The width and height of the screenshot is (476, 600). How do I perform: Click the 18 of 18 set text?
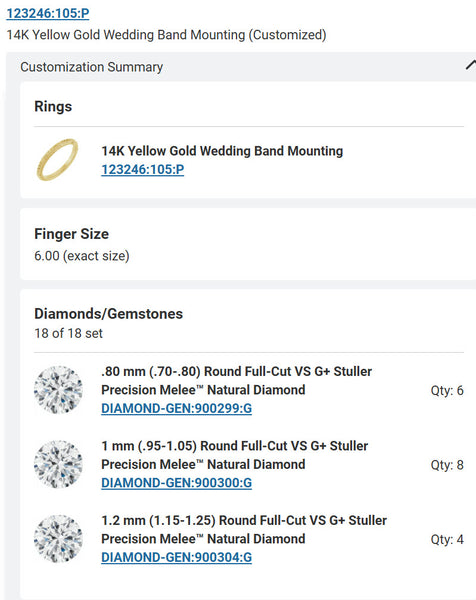[68, 333]
